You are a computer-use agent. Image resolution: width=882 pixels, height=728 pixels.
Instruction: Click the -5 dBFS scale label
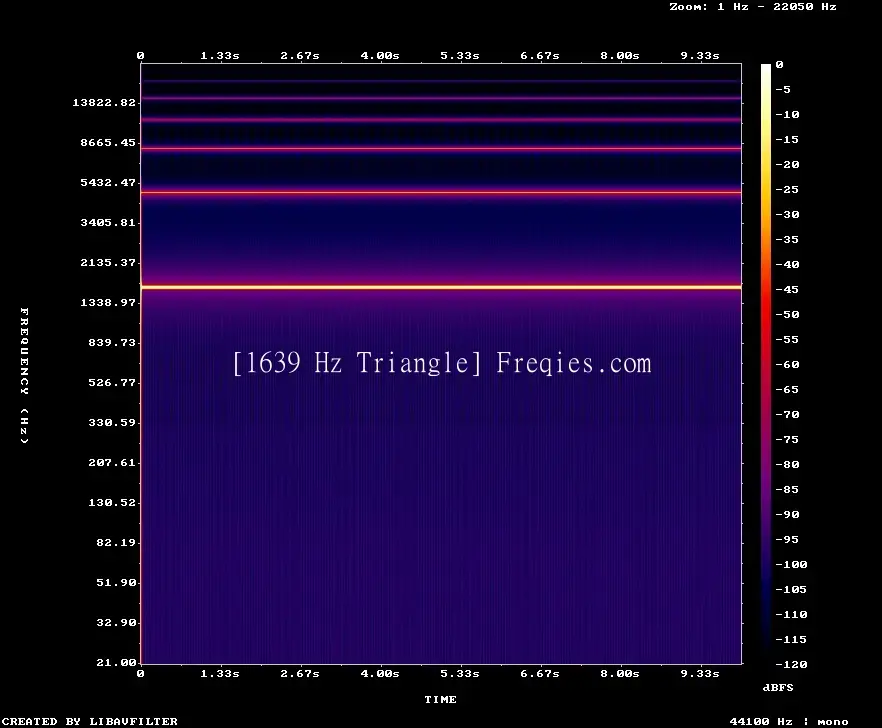783,89
